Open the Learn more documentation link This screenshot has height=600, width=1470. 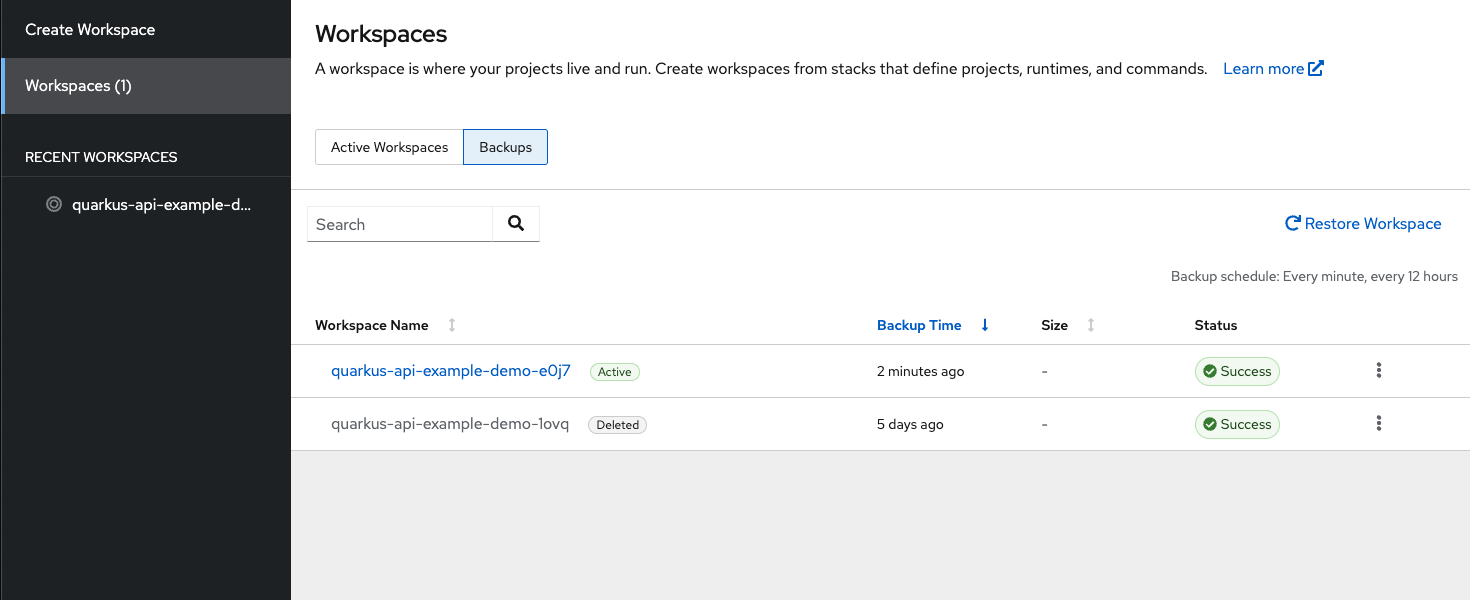(x=1262, y=67)
